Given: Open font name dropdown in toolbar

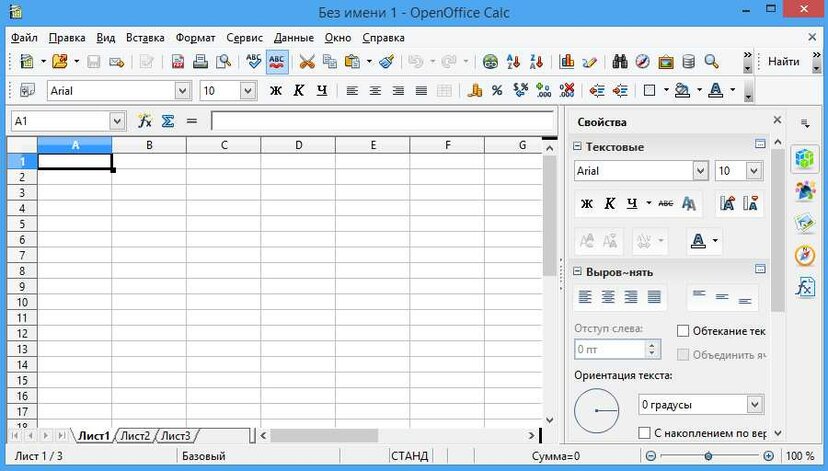Looking at the screenshot, I should 183,91.
